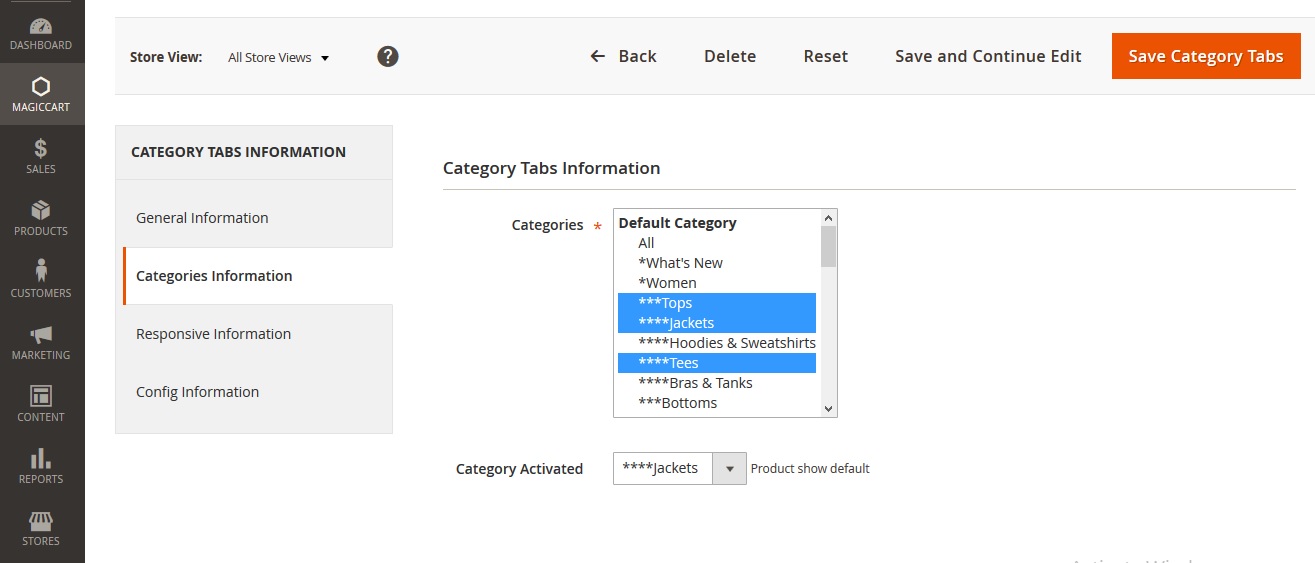Open the Stores storefront icon

pos(41,522)
